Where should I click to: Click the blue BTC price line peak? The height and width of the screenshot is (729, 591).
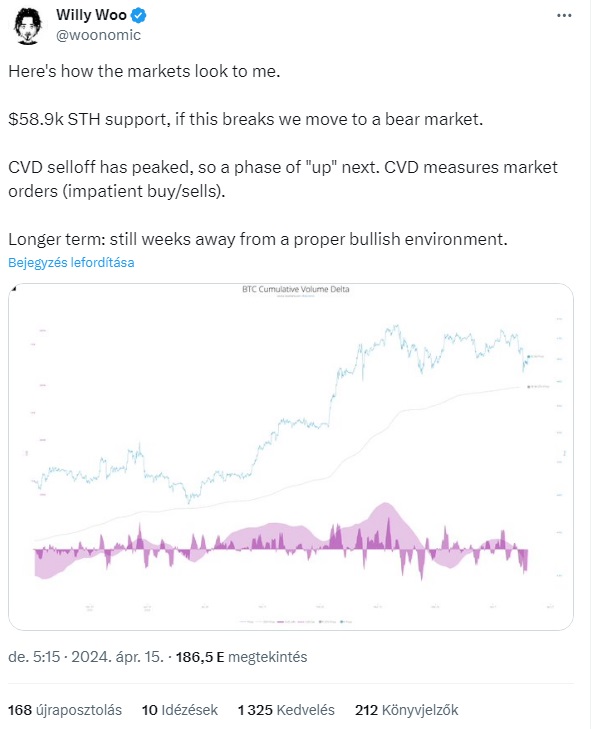click(x=396, y=327)
